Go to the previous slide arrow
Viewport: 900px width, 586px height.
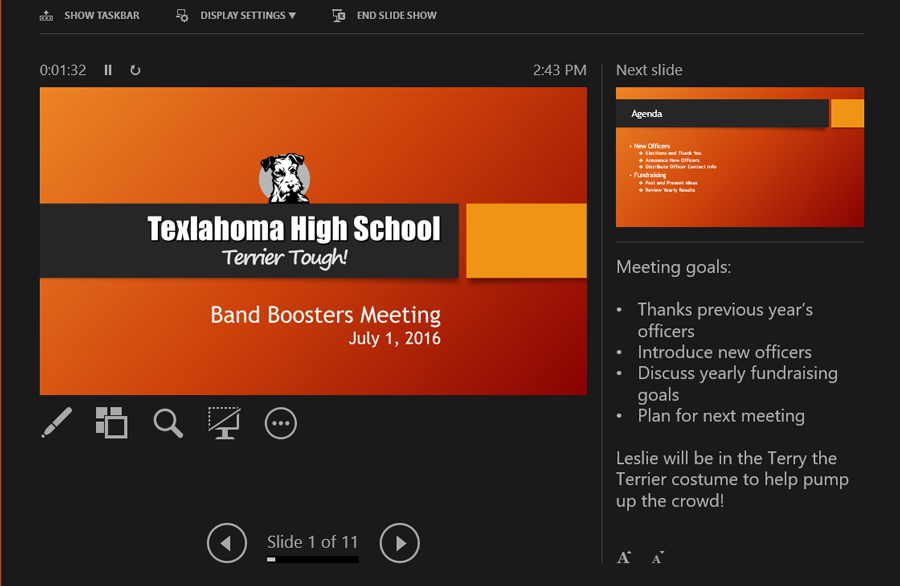point(227,543)
